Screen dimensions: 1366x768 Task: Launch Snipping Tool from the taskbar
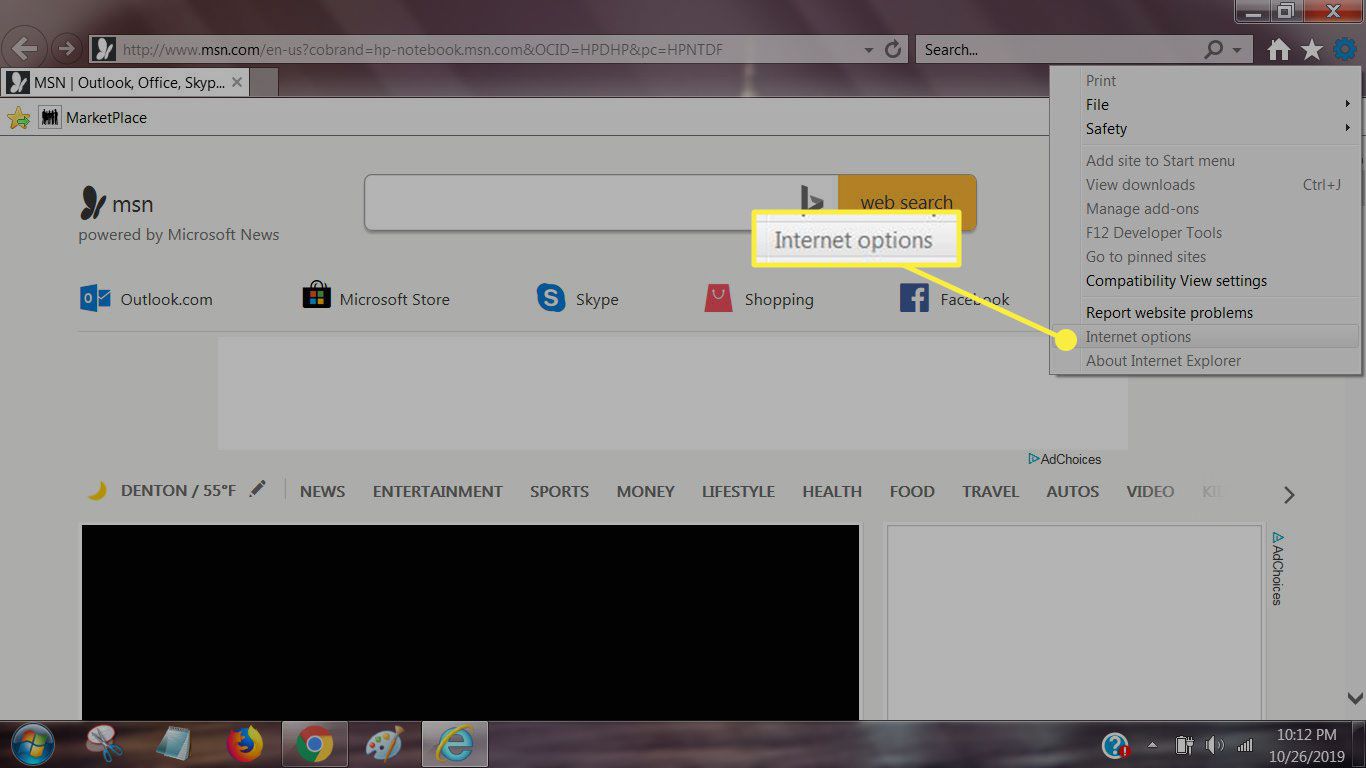(x=104, y=745)
